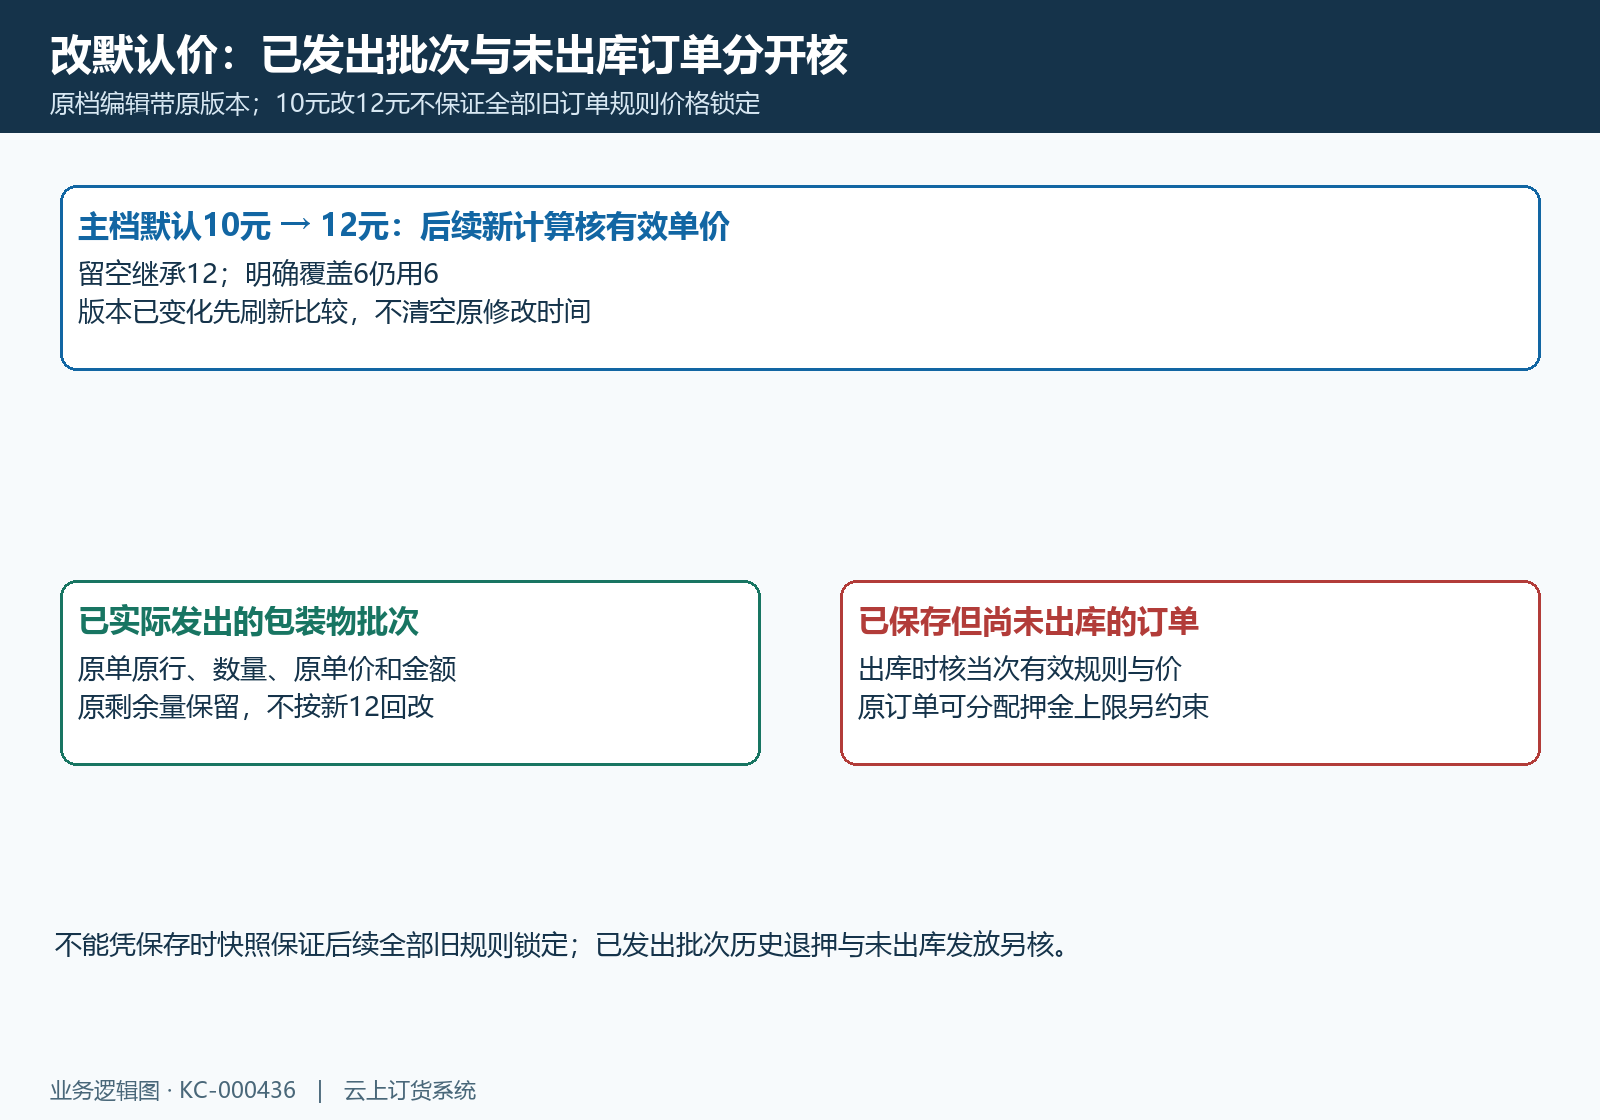Select red heading 已保存但尚未出库的订单
The image size is (1600, 1120).
click(x=1028, y=622)
